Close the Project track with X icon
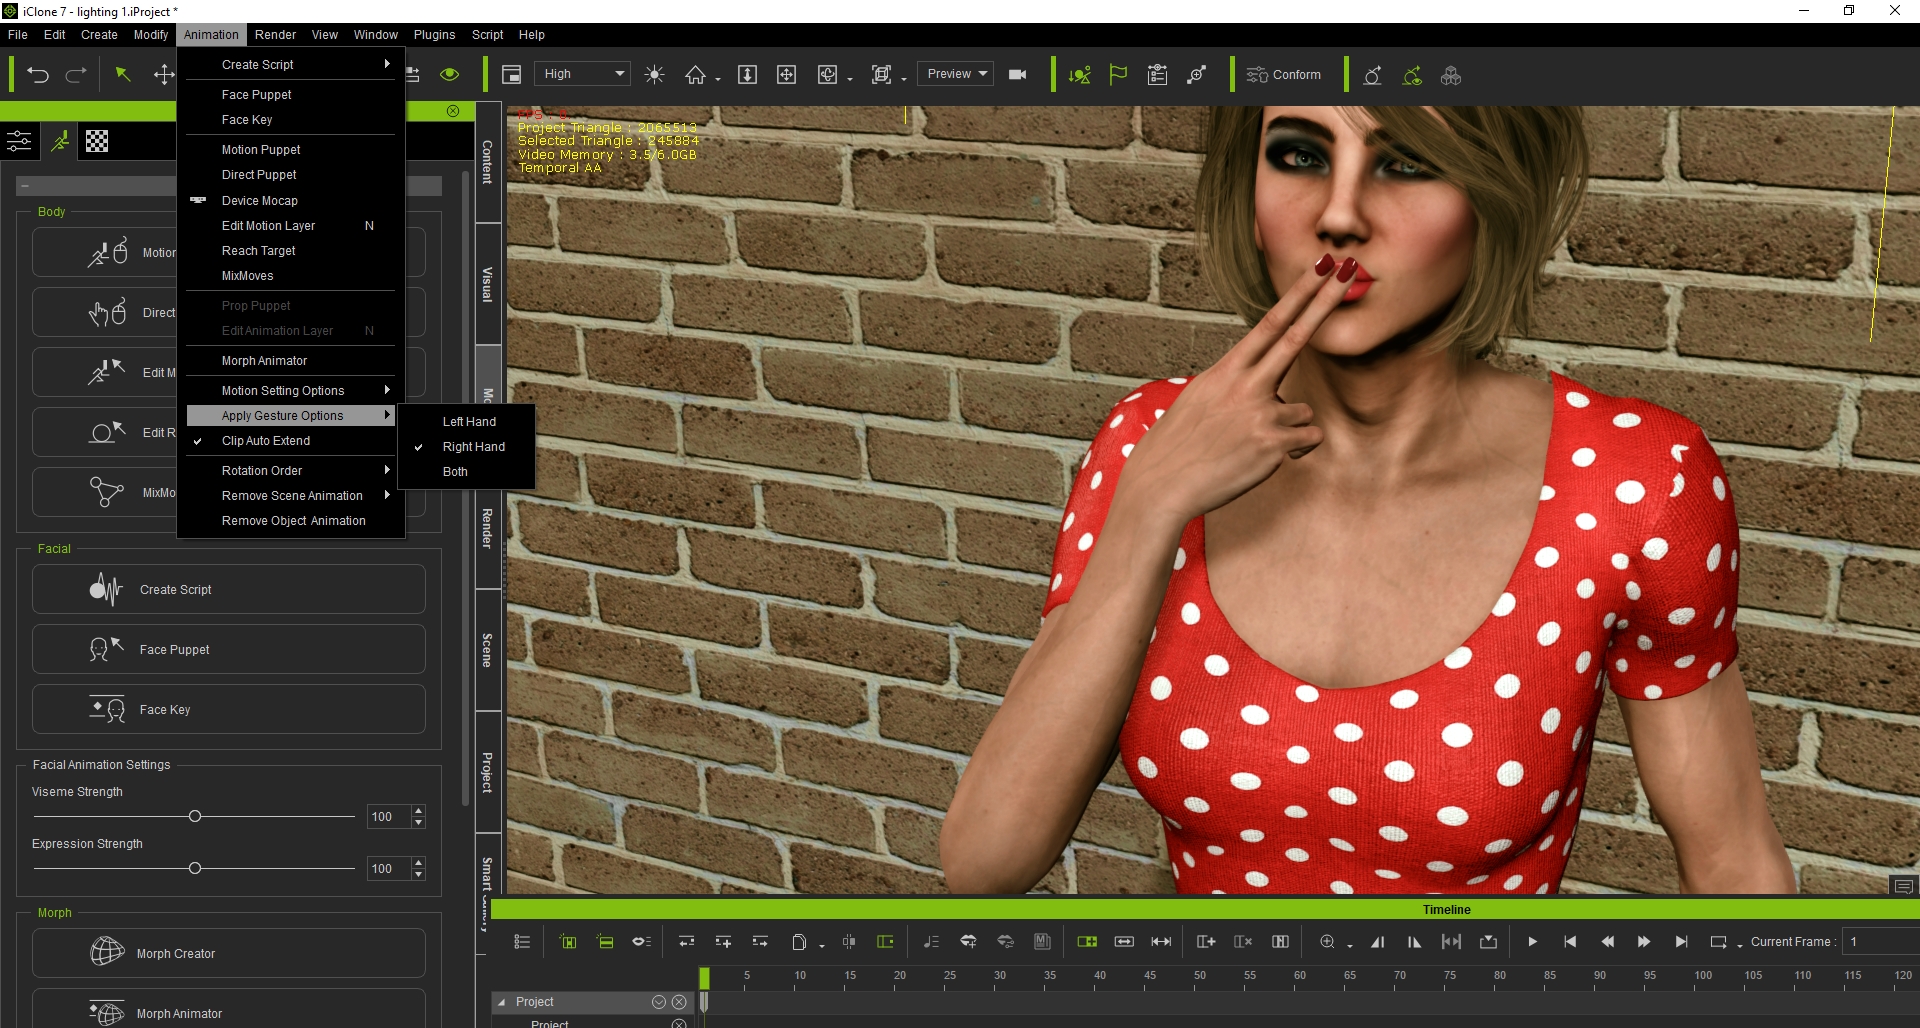The height and width of the screenshot is (1028, 1920). click(x=680, y=1002)
